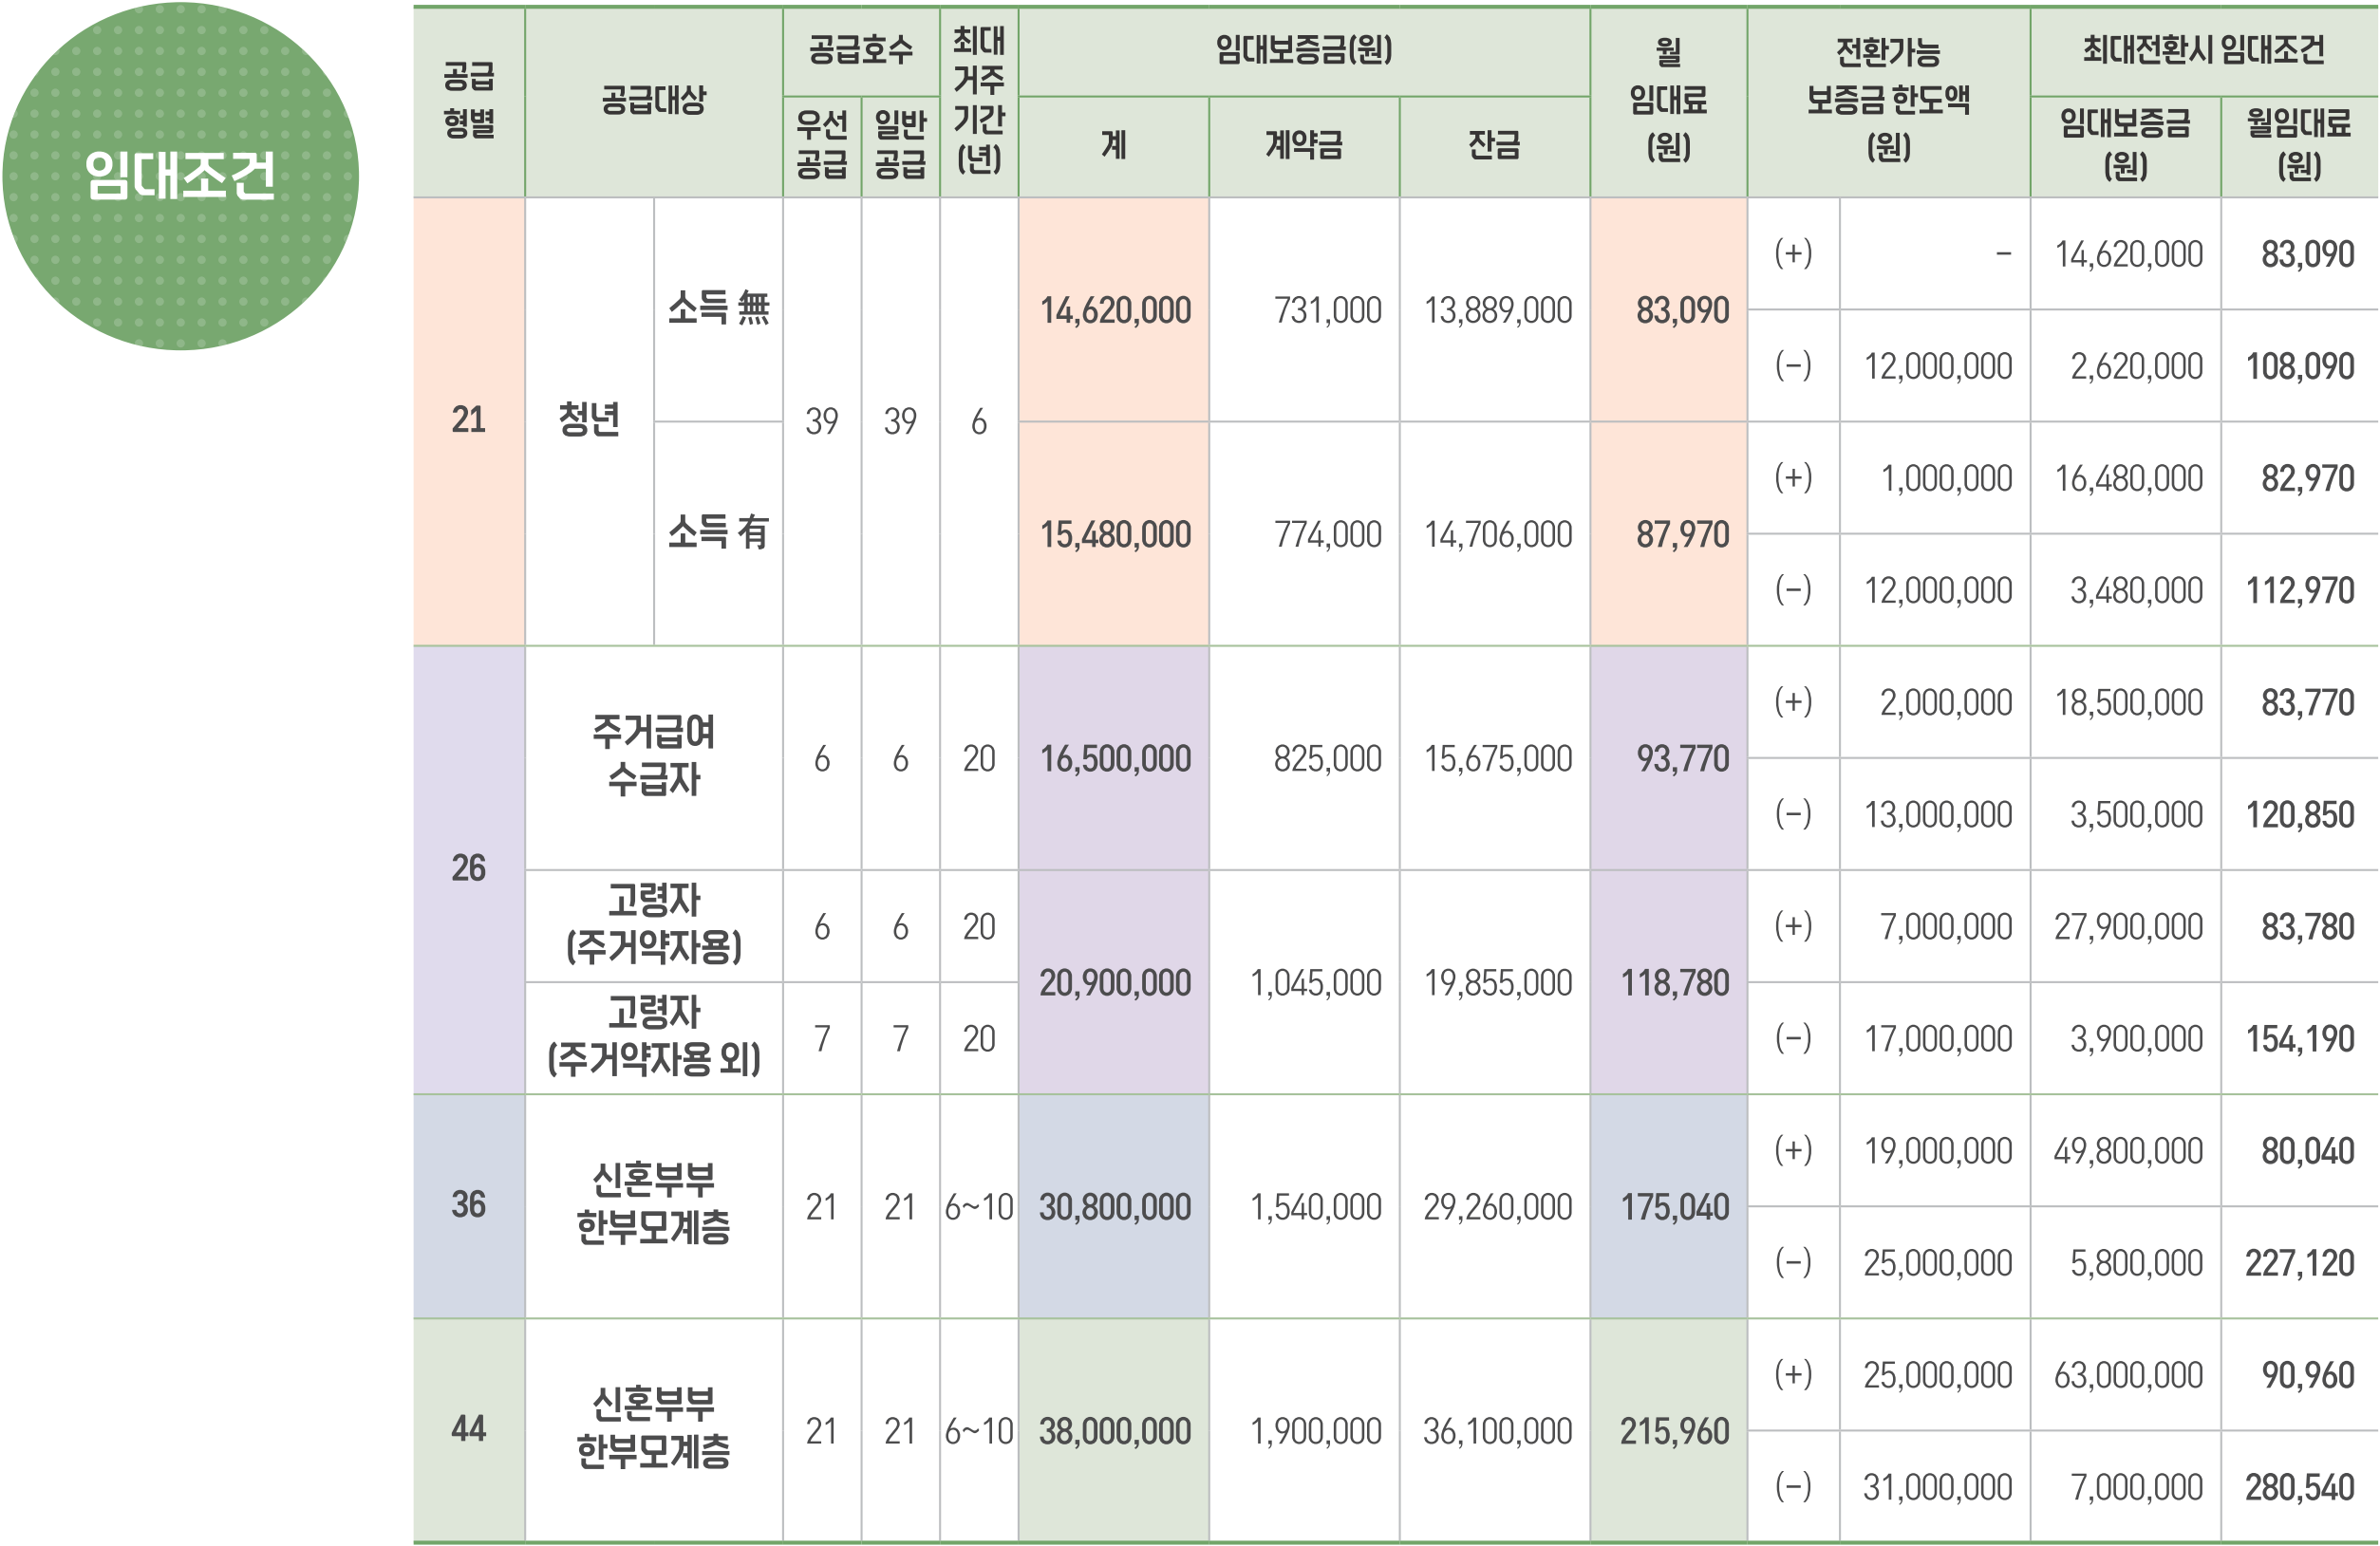Viewport: 2380px width, 1546px height.
Task: Click deposit total 30,800,000 cell
Action: pyautogui.click(x=1114, y=1207)
